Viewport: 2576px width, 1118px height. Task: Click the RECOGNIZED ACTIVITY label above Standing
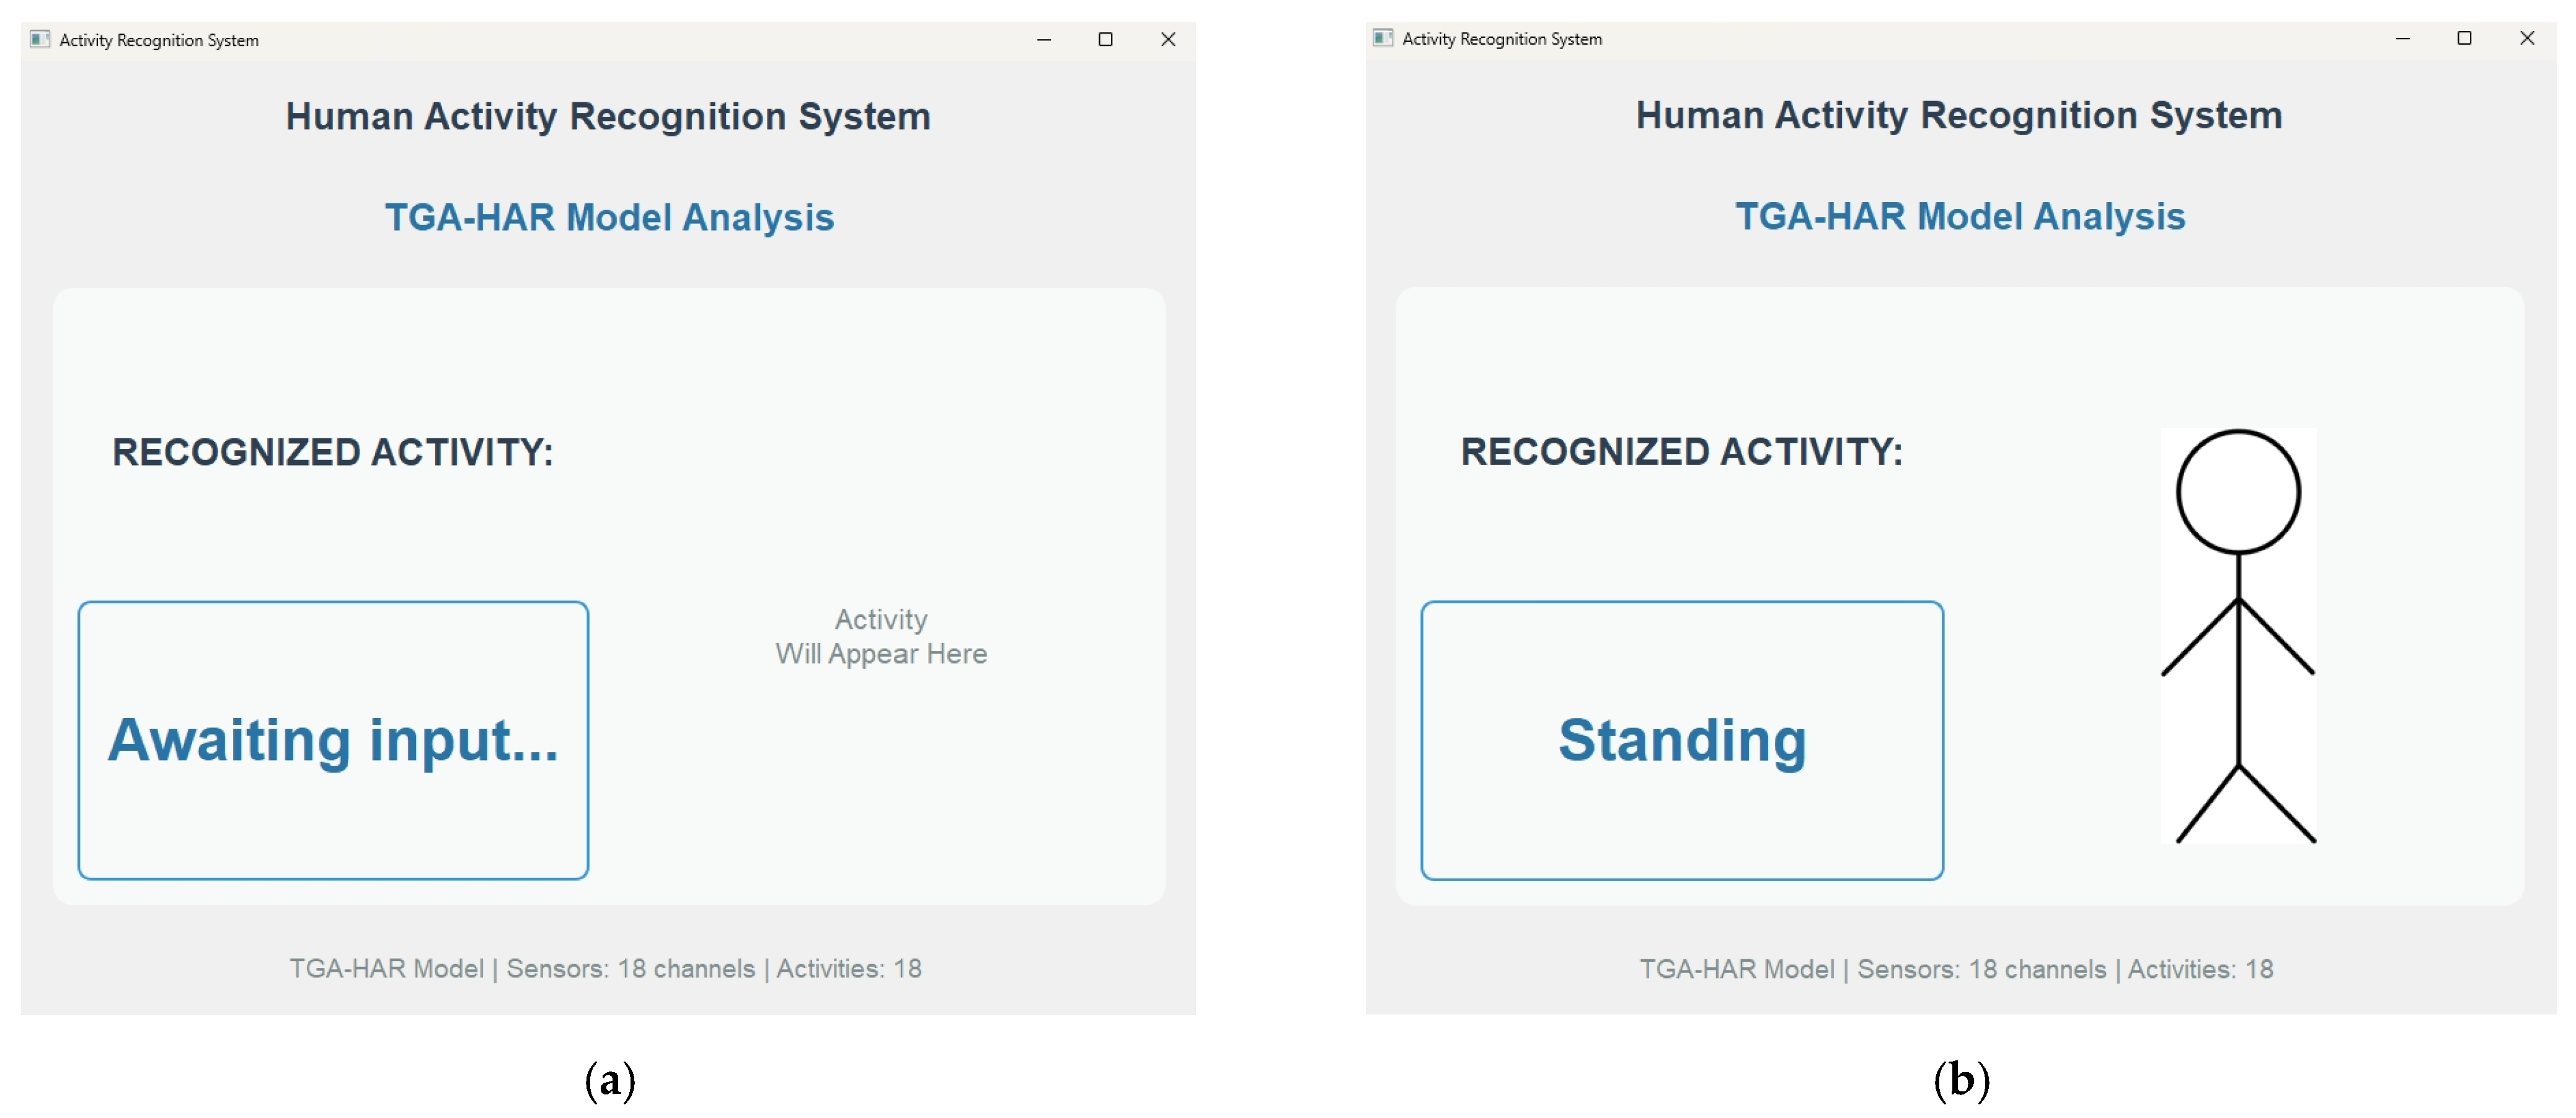1682,451
